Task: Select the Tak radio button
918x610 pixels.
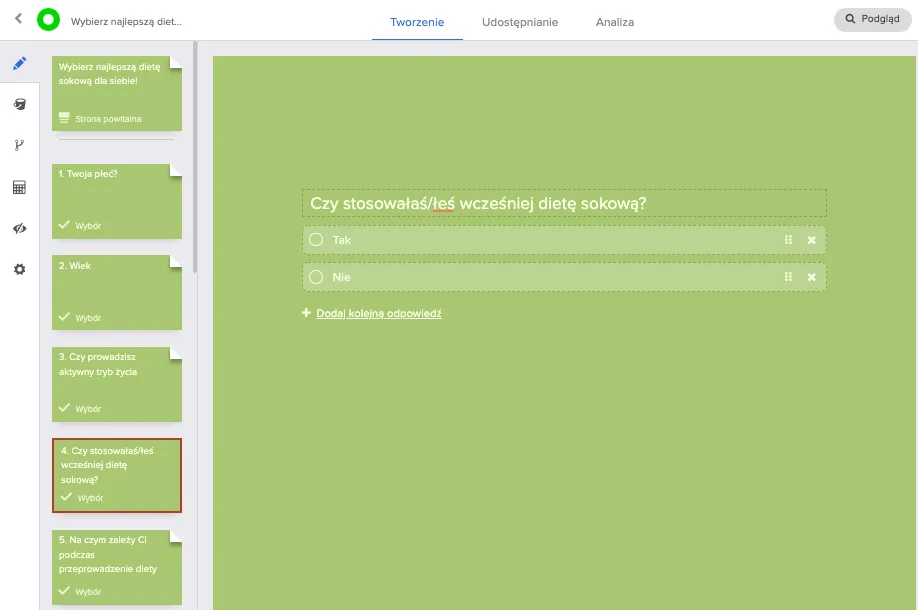Action: point(316,240)
